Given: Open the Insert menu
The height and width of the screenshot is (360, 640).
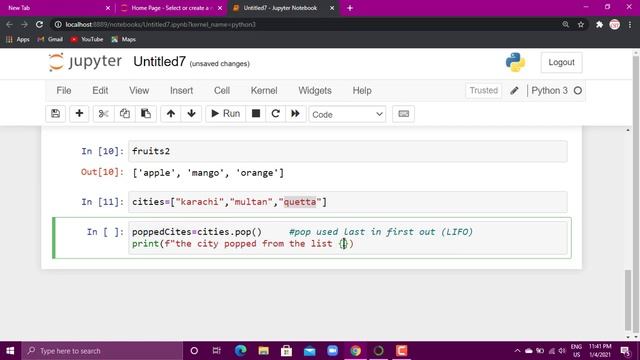Looking at the screenshot, I should pyautogui.click(x=182, y=91).
